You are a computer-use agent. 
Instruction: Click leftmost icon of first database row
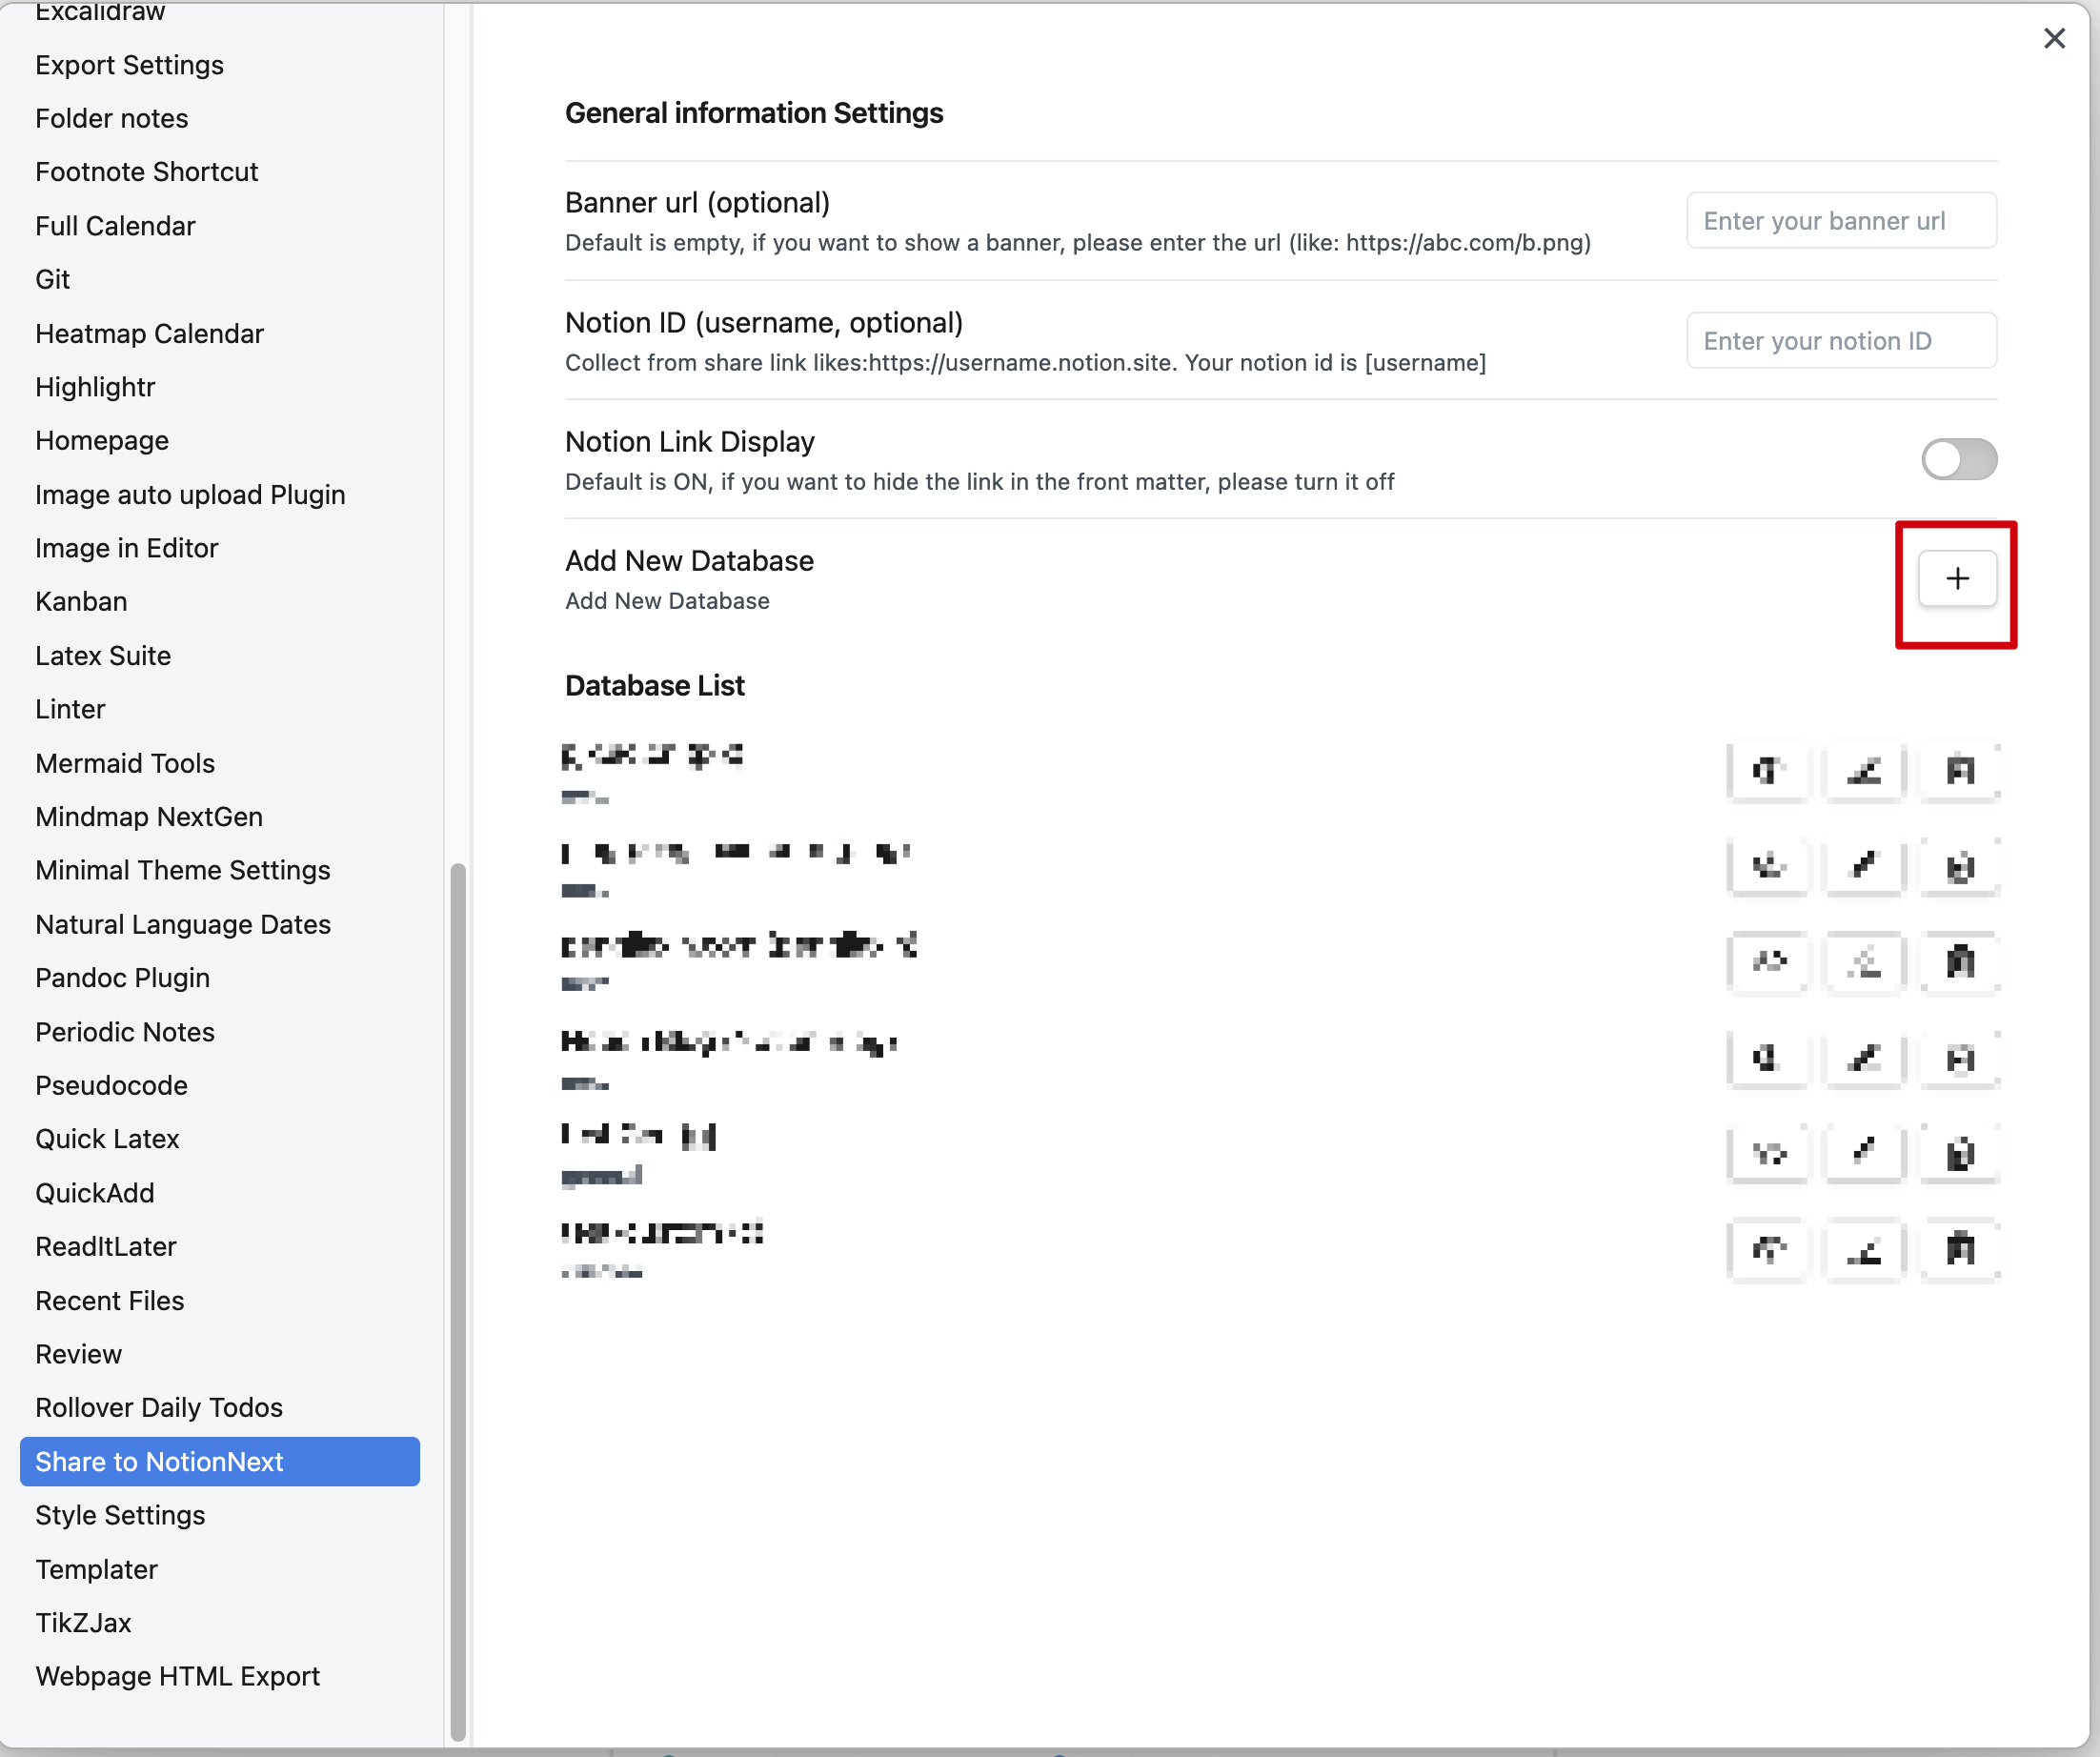point(1767,771)
